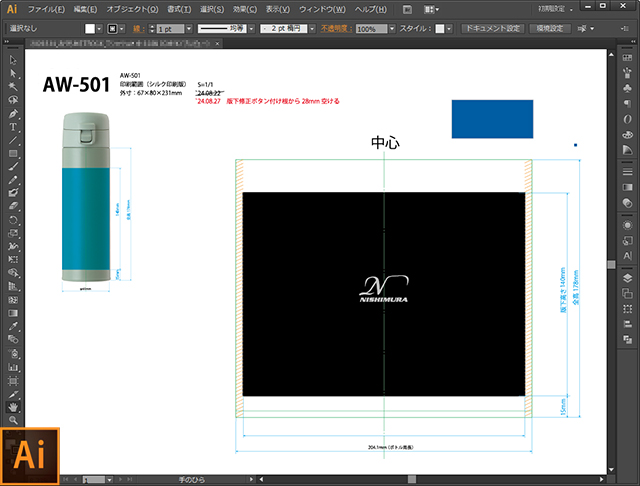The height and width of the screenshot is (486, 640).
Task: Click the 環境設定 button
Action: coord(549,29)
